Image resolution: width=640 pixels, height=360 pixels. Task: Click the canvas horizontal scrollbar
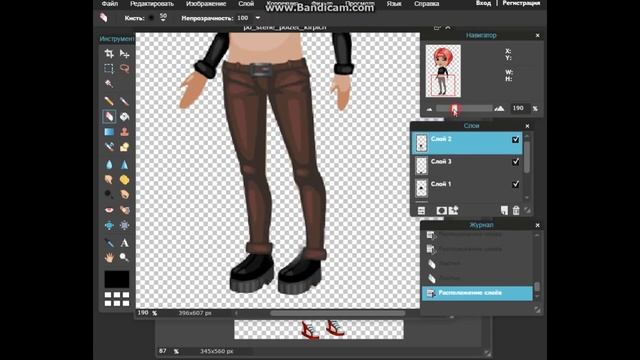click(x=338, y=313)
